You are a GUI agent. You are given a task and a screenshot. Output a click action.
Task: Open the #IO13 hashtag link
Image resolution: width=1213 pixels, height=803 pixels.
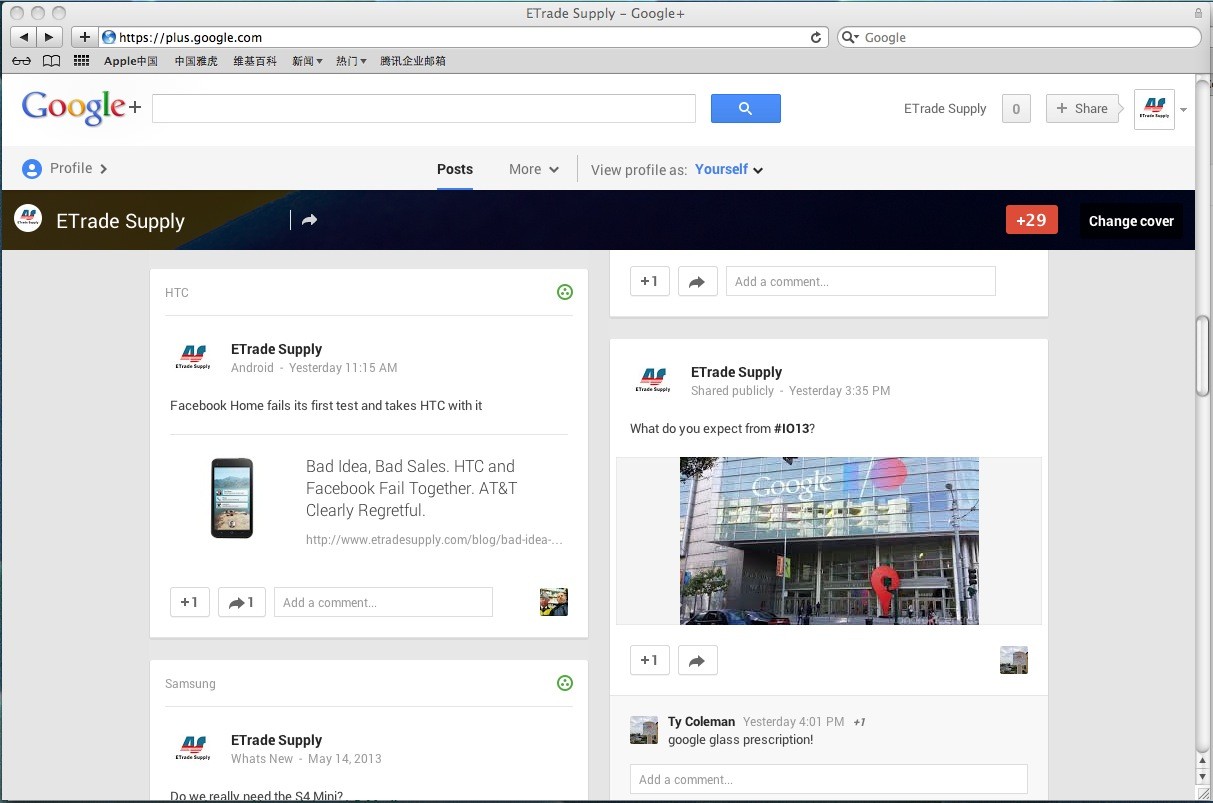point(792,429)
